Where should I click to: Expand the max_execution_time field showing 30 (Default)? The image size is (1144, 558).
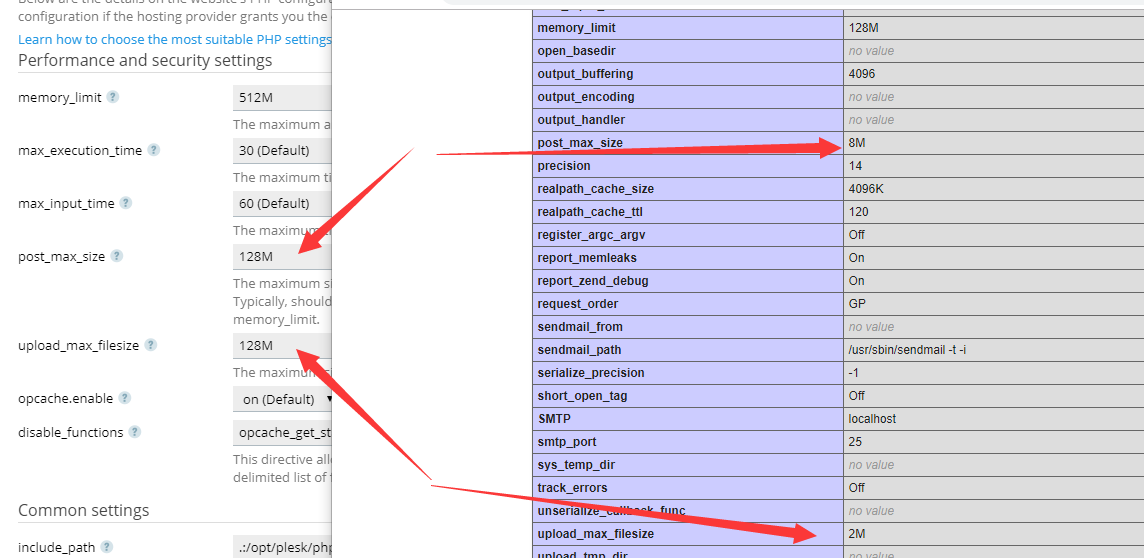[282, 151]
